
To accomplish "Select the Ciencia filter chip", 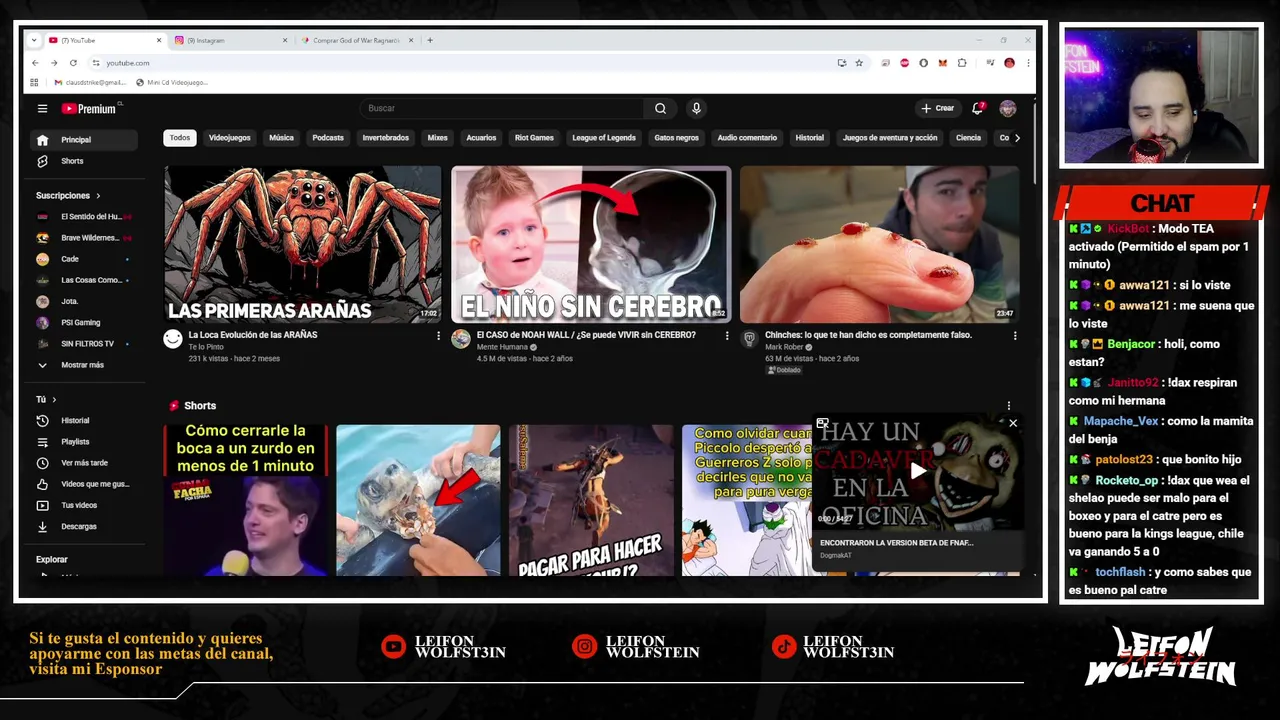I will [968, 138].
